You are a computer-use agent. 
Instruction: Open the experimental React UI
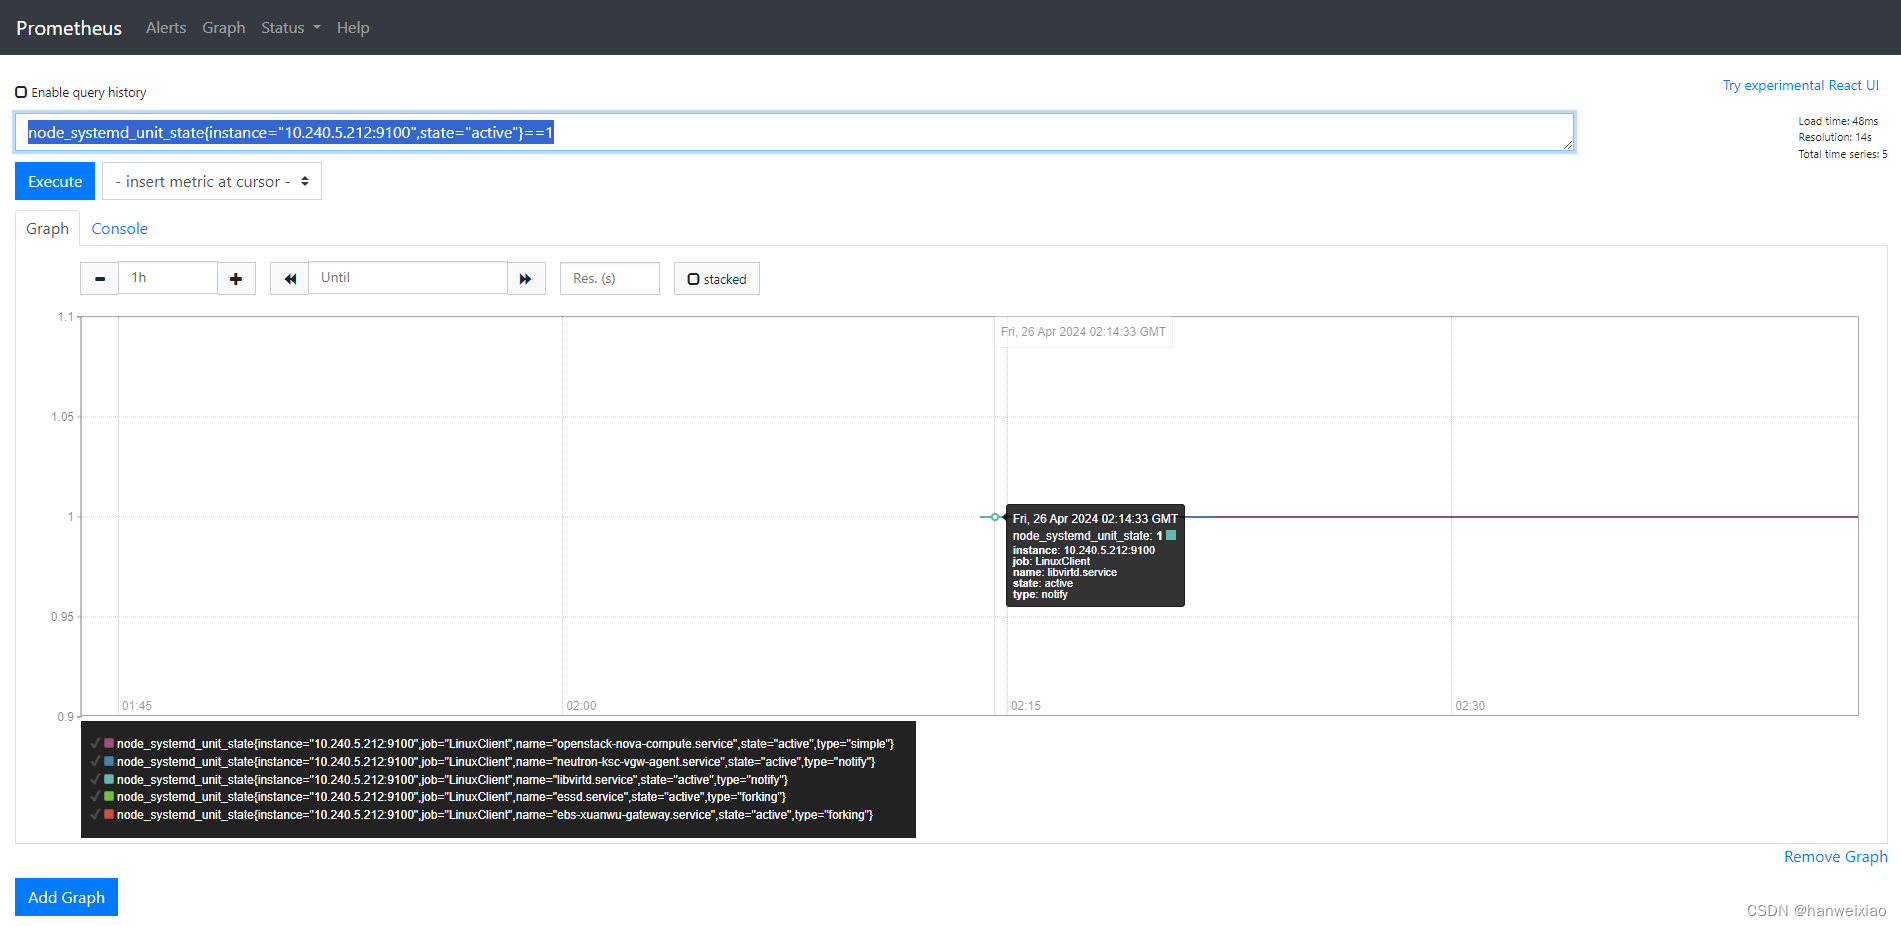pyautogui.click(x=1801, y=85)
